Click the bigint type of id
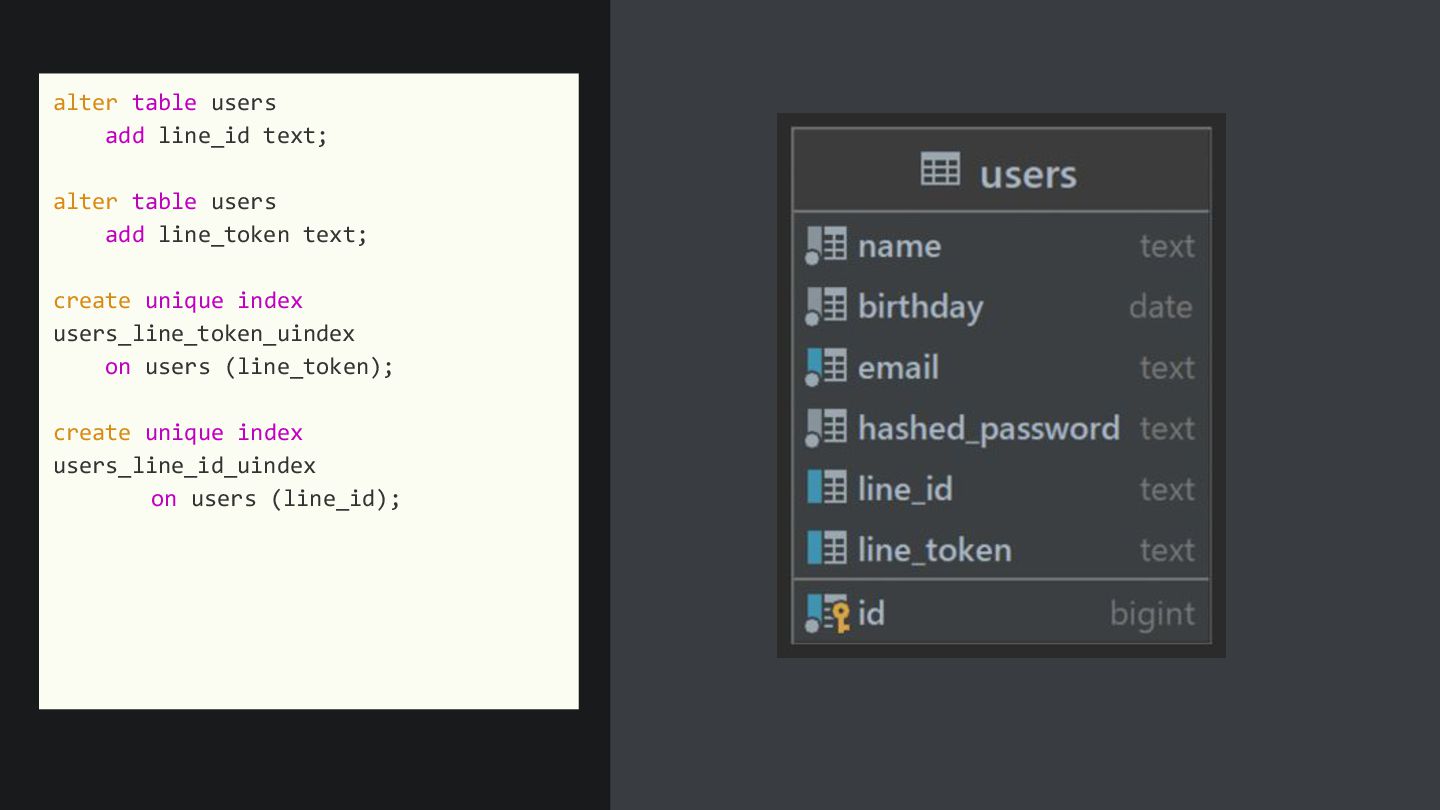The height and width of the screenshot is (810, 1440). tap(1152, 613)
